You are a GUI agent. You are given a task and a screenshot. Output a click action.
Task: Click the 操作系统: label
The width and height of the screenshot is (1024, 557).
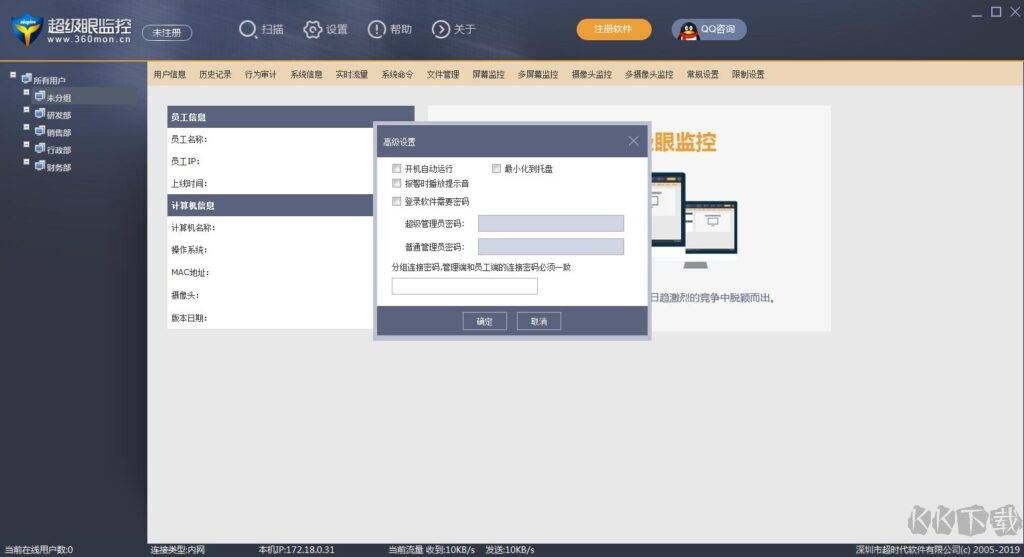(x=189, y=249)
